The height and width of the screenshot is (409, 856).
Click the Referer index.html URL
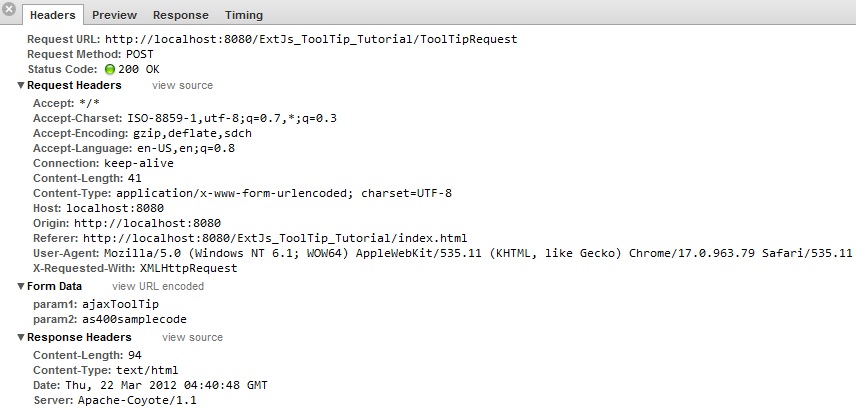275,238
